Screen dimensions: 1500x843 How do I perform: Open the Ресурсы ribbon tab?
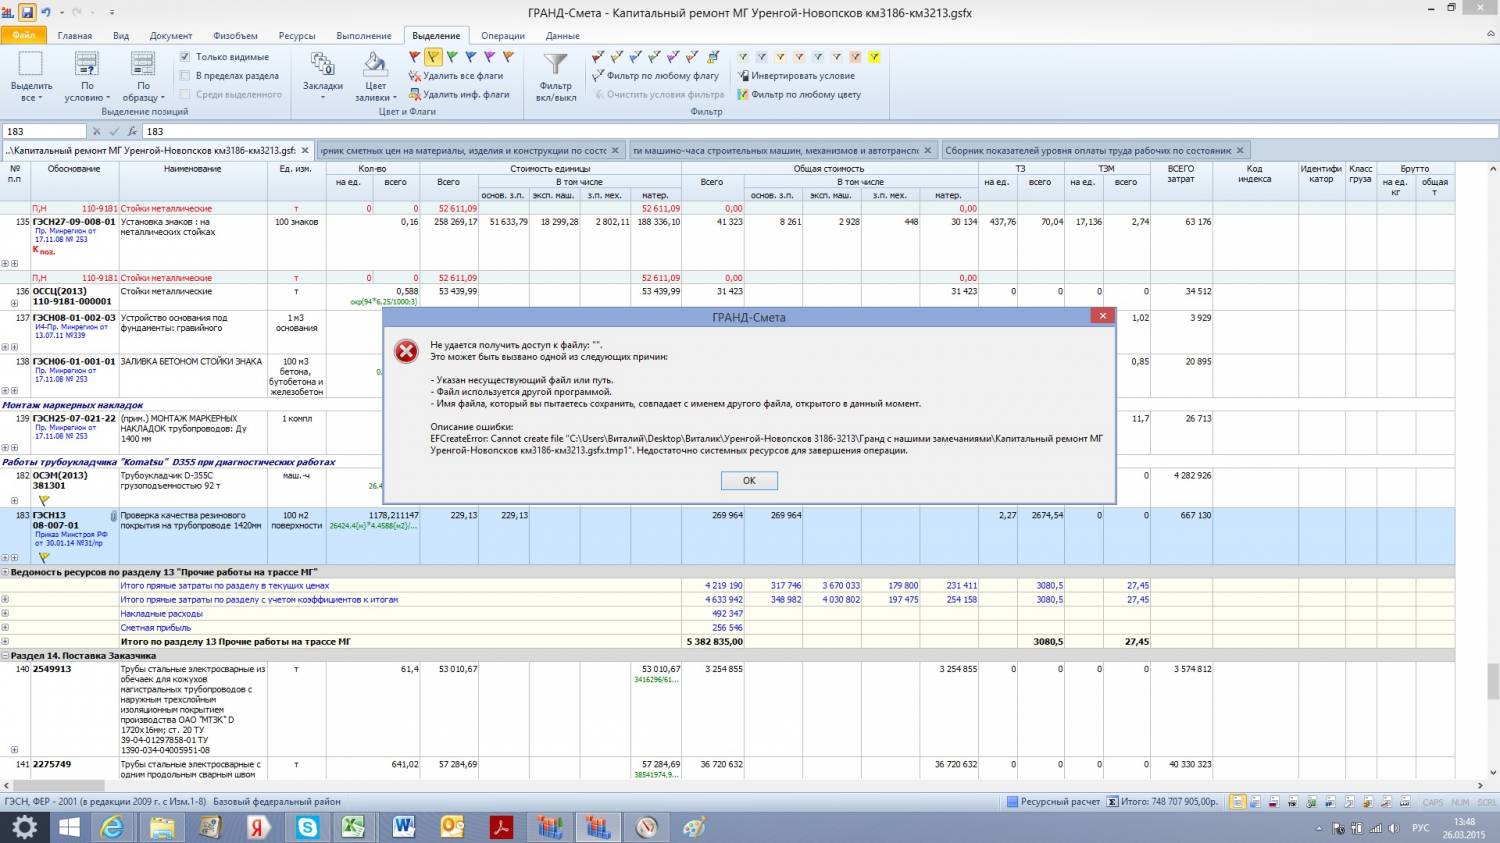click(x=297, y=36)
